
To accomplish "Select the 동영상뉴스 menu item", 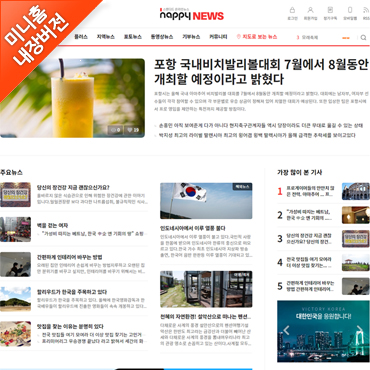I will point(162,37).
